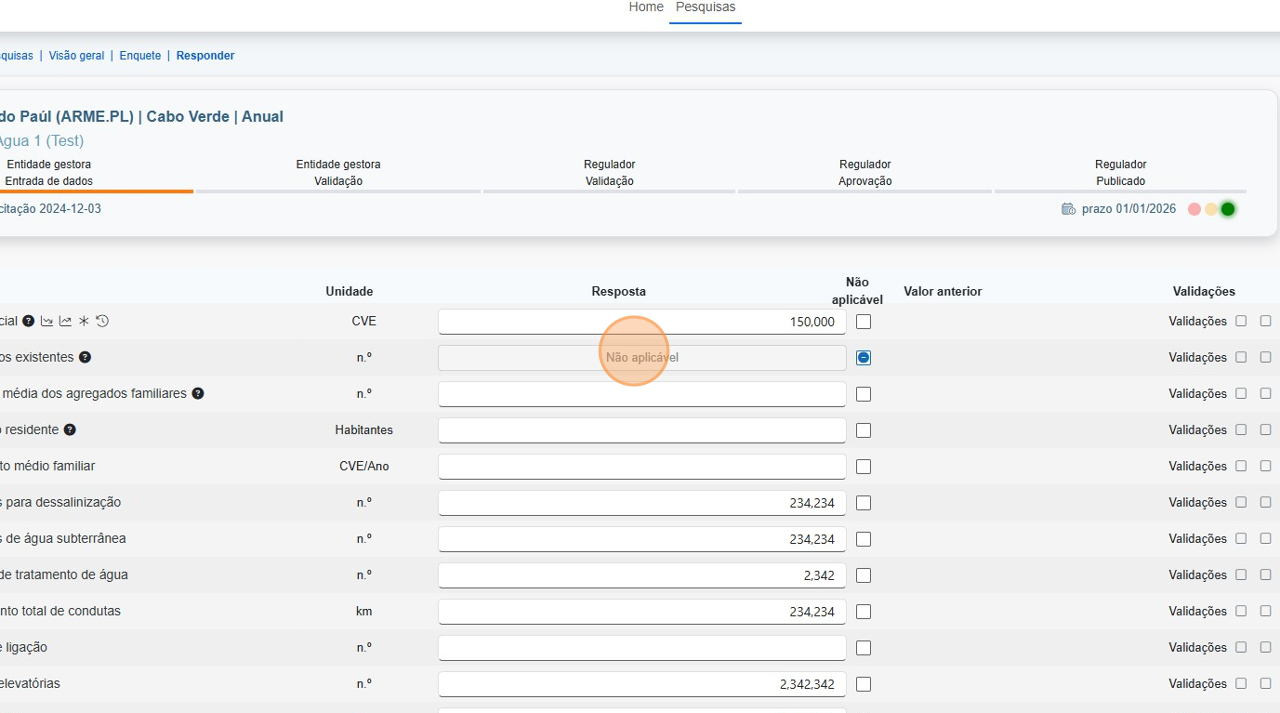Click response field containing 2,342,342
1280x713 pixels.
tap(642, 684)
